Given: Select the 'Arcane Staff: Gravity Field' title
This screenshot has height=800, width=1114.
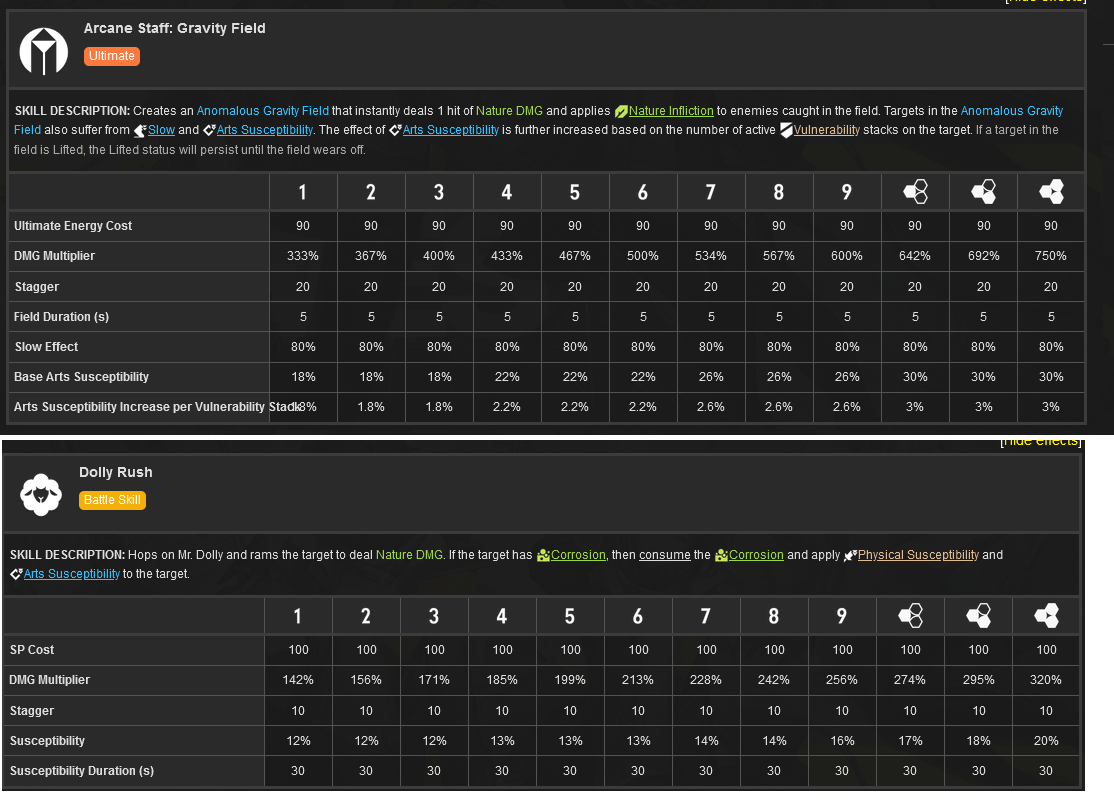Looking at the screenshot, I should click(x=175, y=28).
